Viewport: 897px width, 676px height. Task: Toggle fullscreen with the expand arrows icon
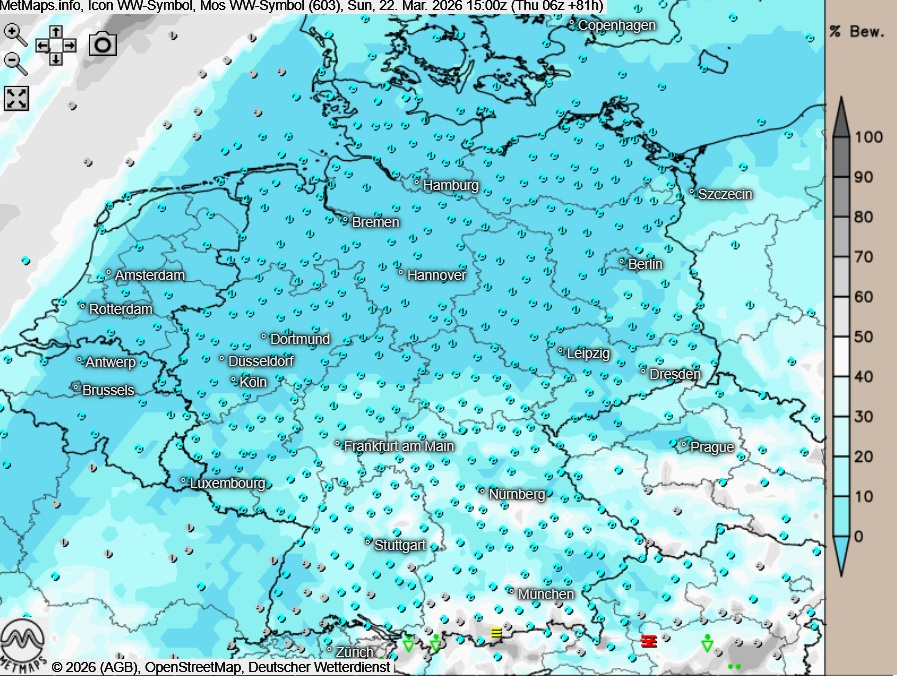point(17,98)
